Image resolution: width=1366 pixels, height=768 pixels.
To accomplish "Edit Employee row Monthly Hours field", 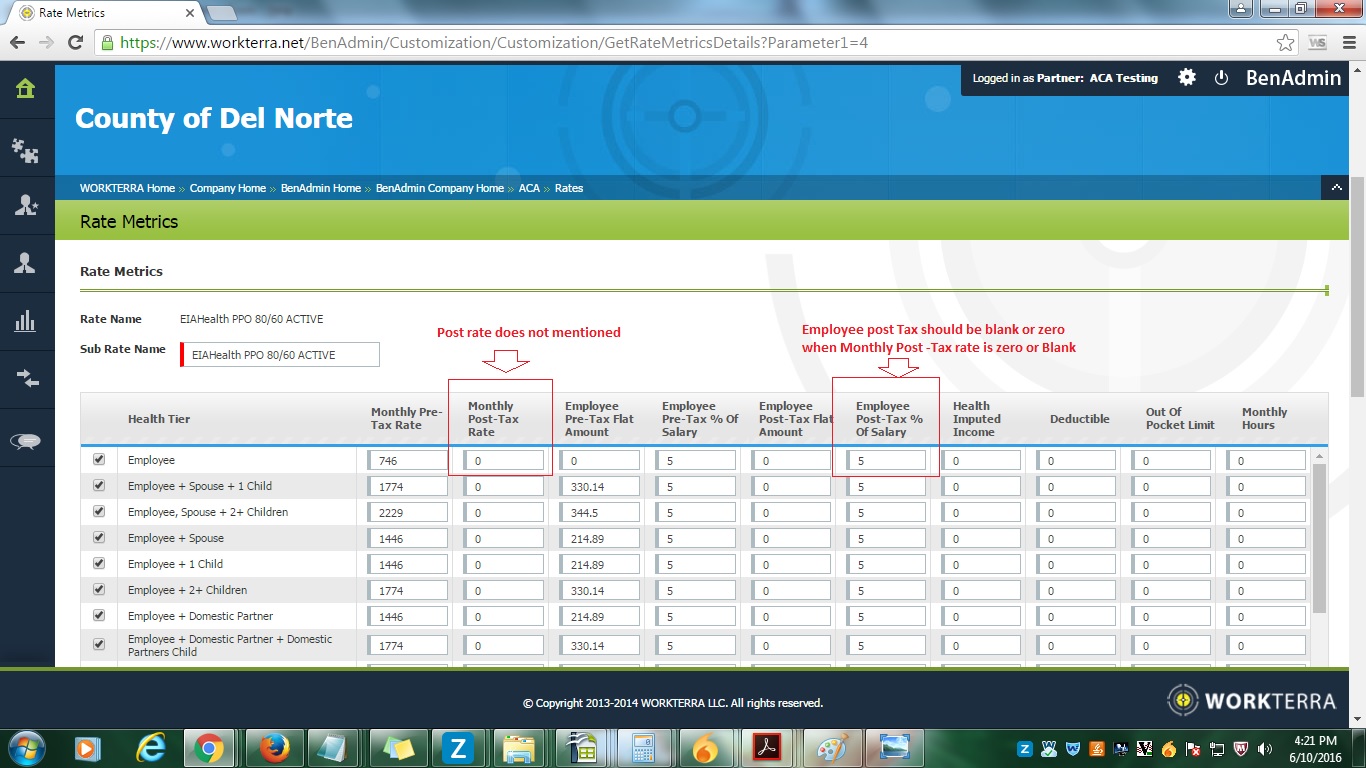I will (x=1267, y=460).
